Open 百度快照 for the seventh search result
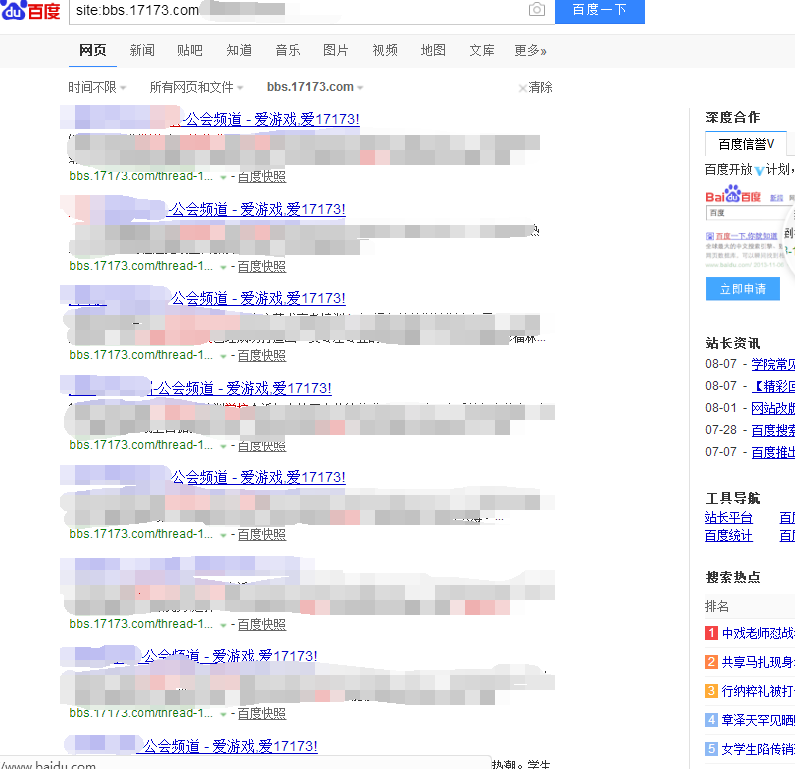This screenshot has width=795, height=769. pos(262,713)
